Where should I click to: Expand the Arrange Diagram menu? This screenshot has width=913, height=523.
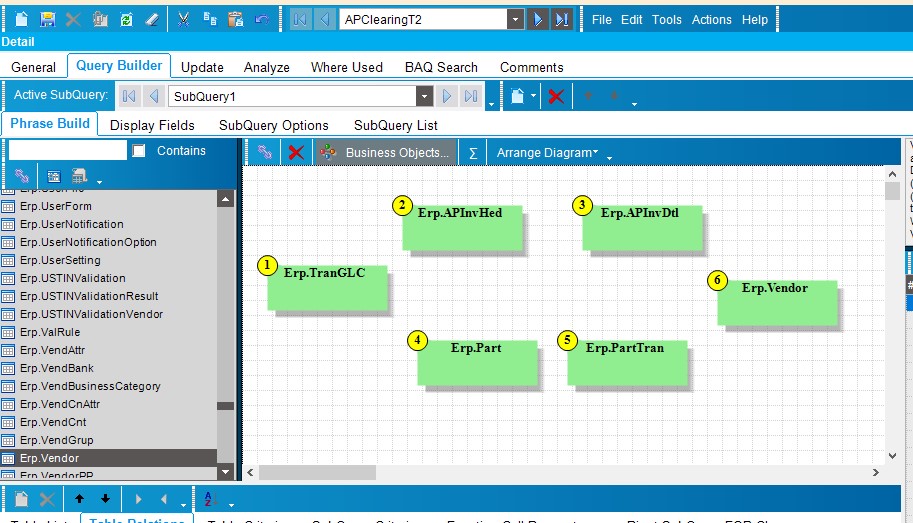(x=547, y=153)
